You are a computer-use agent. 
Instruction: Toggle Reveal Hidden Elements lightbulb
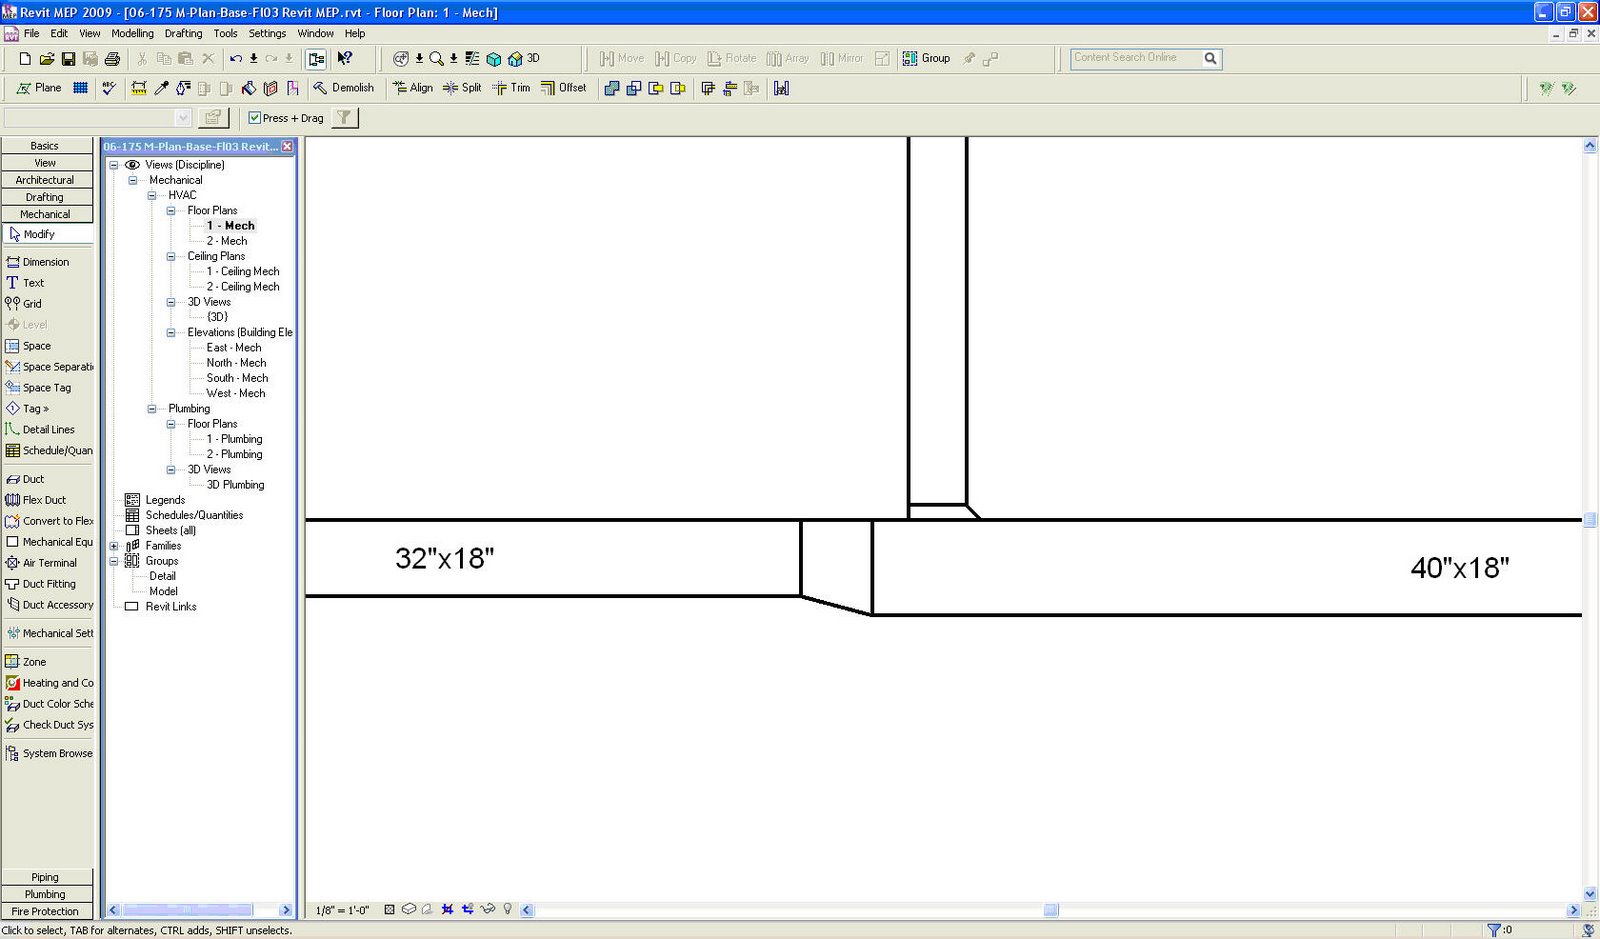(508, 910)
